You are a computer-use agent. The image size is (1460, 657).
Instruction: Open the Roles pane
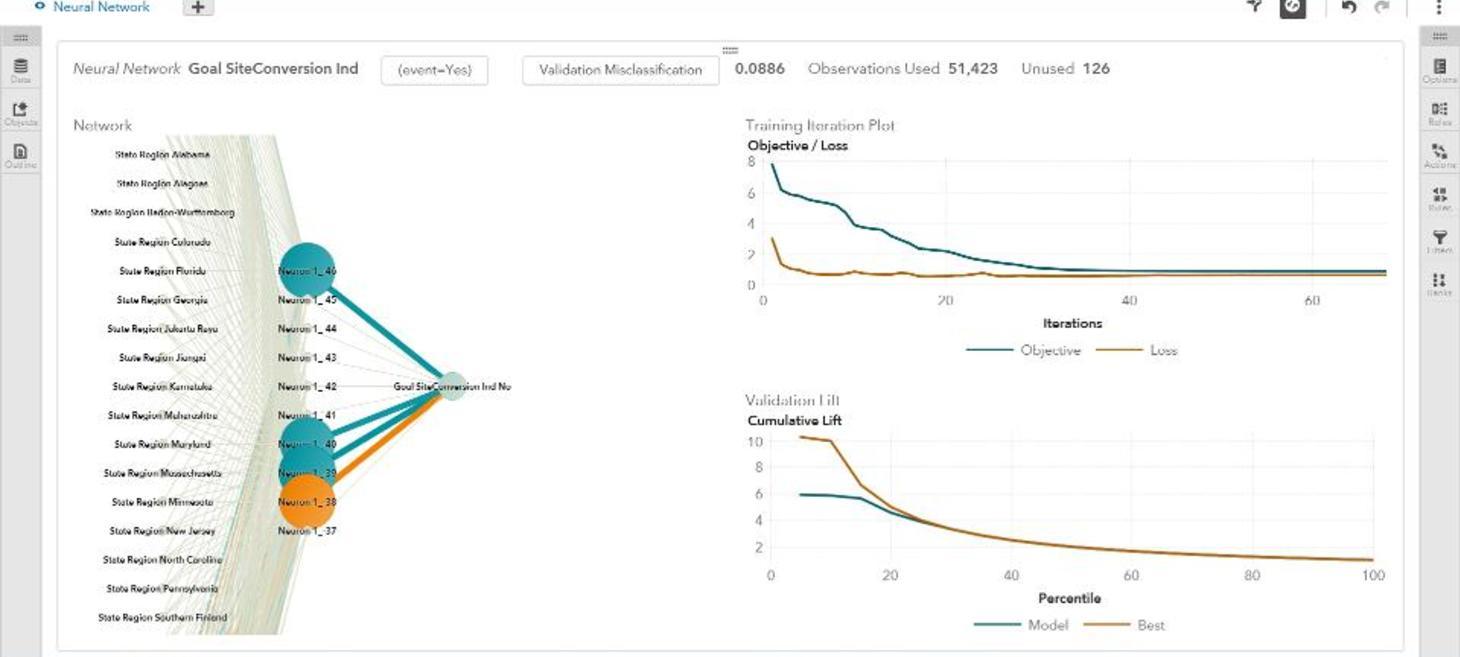[x=1439, y=113]
